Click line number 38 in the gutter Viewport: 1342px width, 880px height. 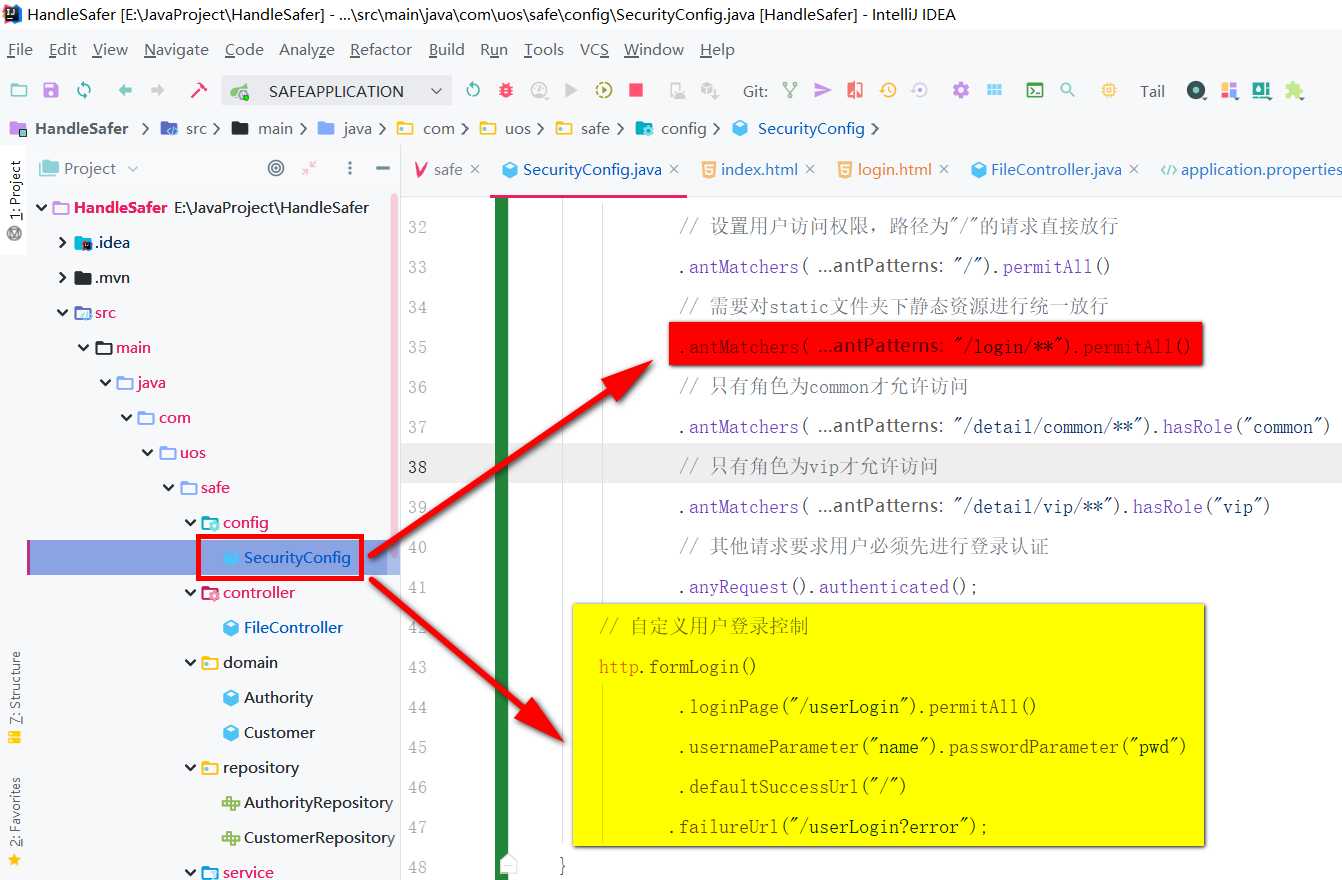point(417,467)
